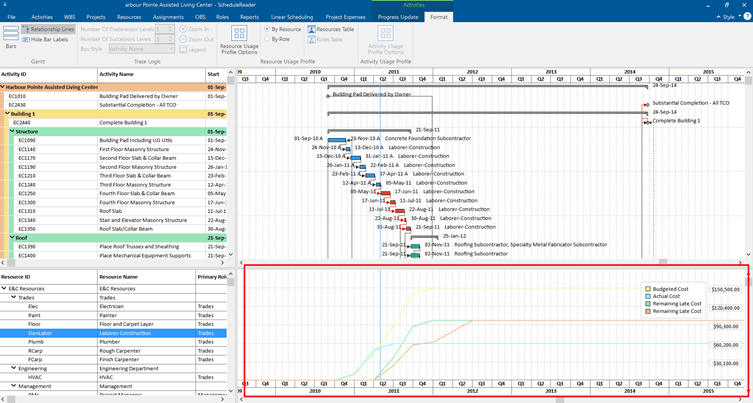Click the Zoom In icon
The width and height of the screenshot is (753, 403).
(x=183, y=29)
